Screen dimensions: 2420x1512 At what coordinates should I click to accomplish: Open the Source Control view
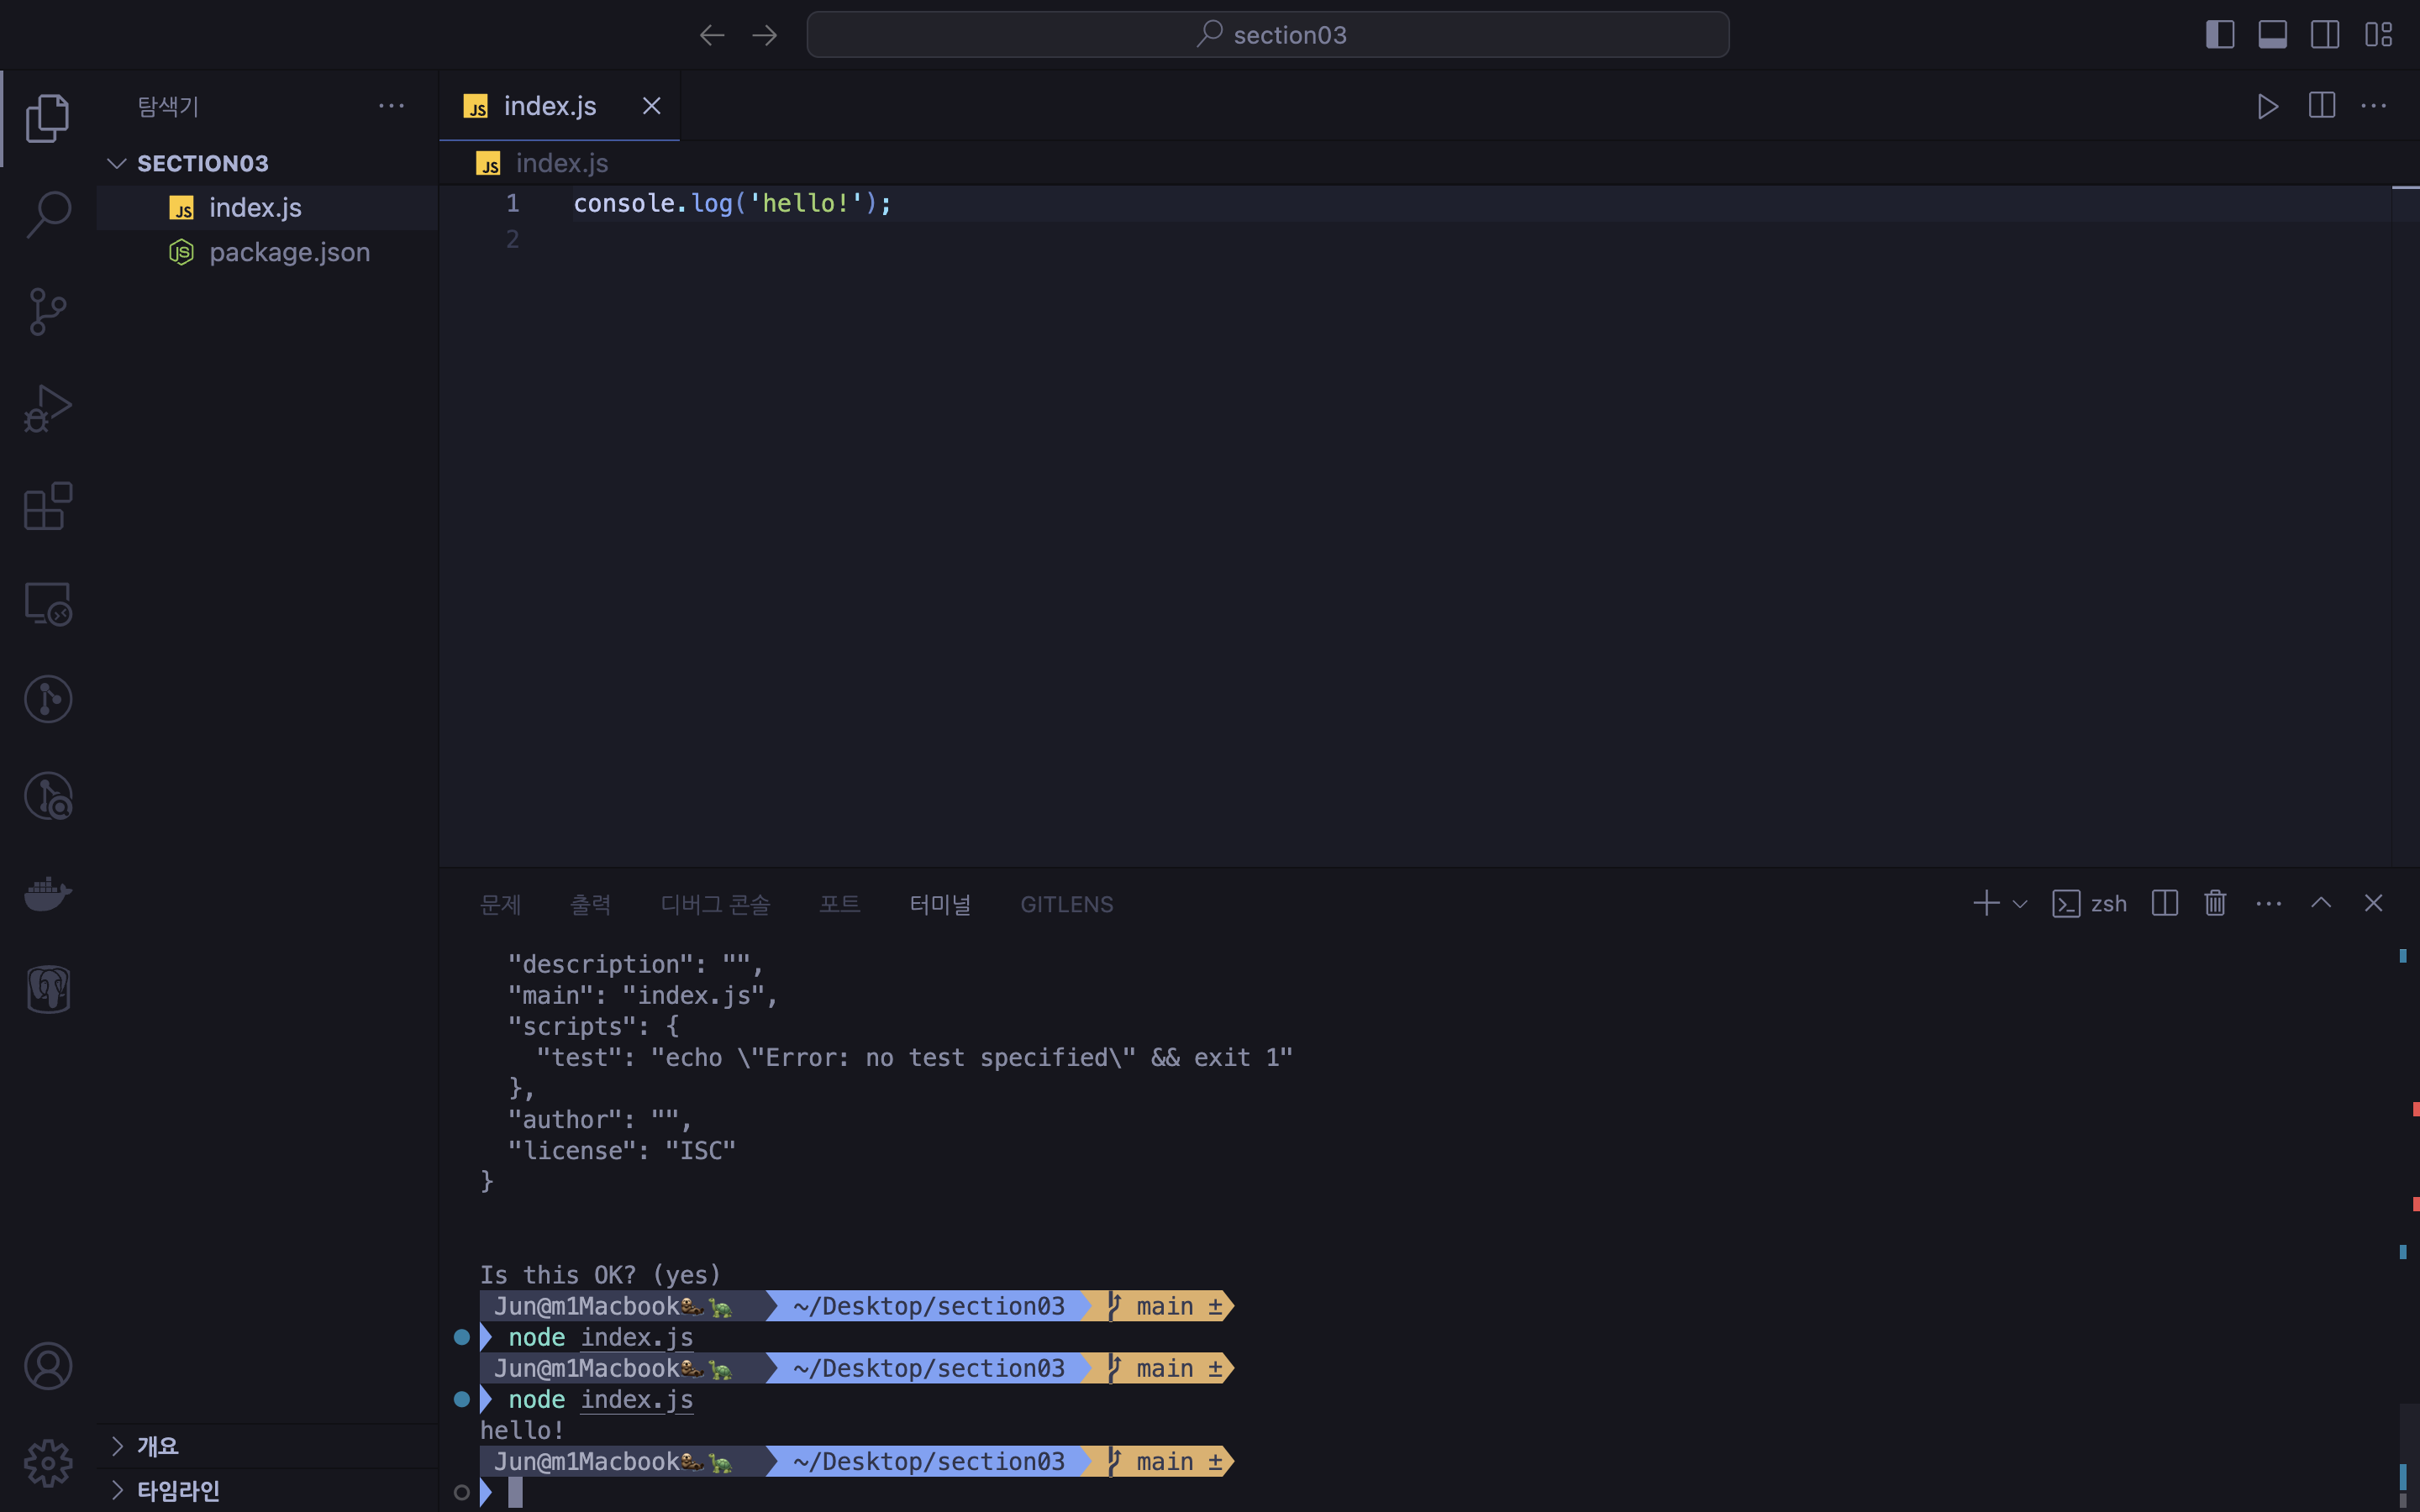pyautogui.click(x=47, y=311)
